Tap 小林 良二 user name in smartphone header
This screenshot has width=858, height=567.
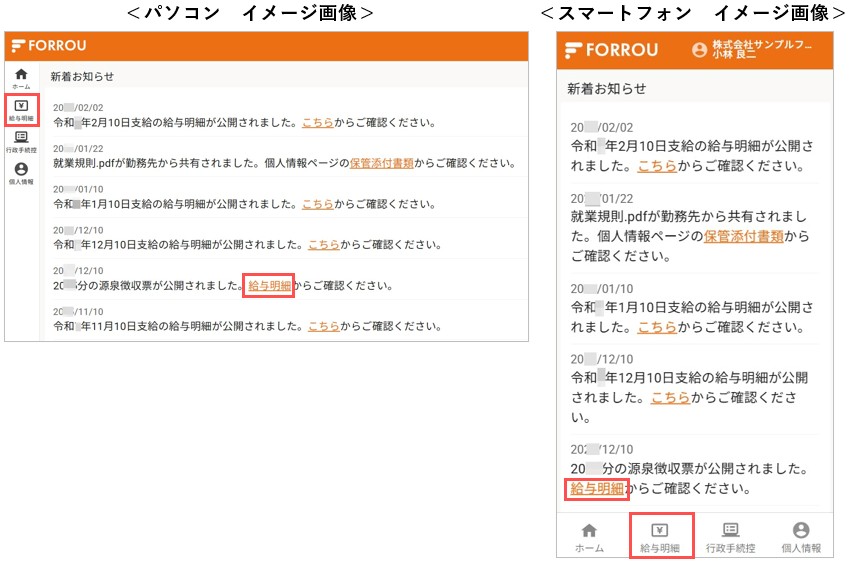coord(734,55)
